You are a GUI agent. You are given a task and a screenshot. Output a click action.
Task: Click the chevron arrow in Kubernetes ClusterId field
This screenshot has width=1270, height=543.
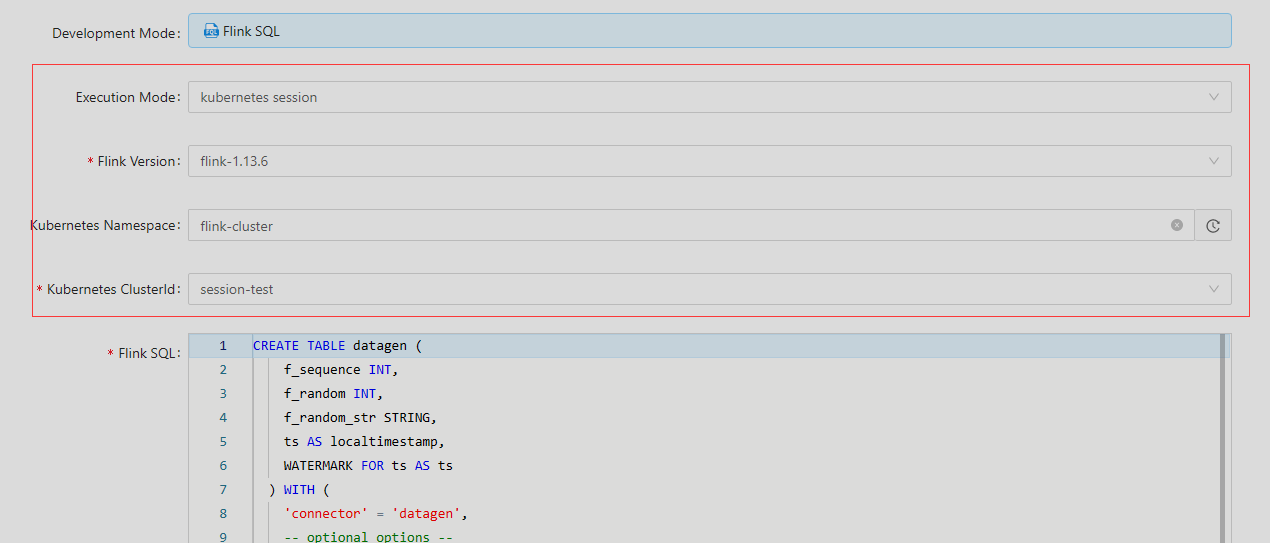[1214, 289]
